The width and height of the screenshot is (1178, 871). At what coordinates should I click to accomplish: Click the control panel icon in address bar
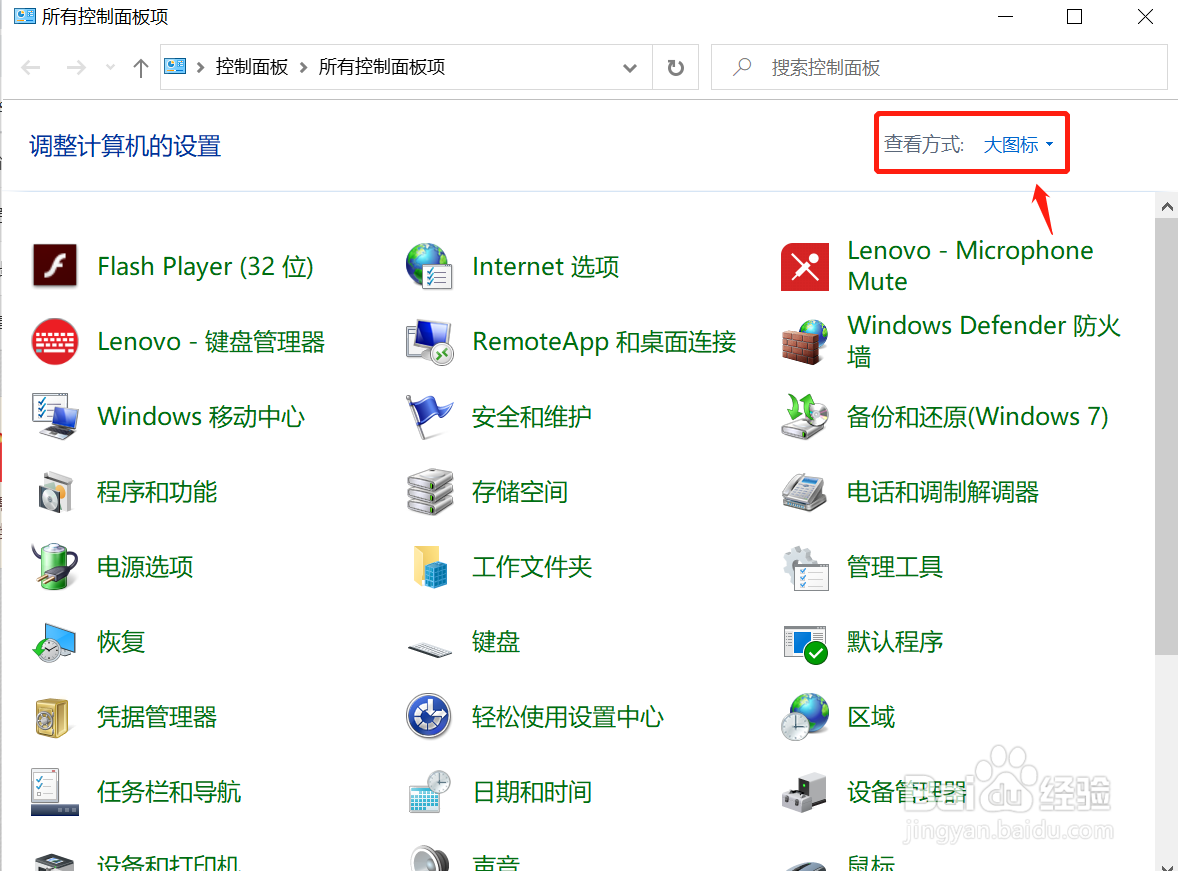[175, 66]
